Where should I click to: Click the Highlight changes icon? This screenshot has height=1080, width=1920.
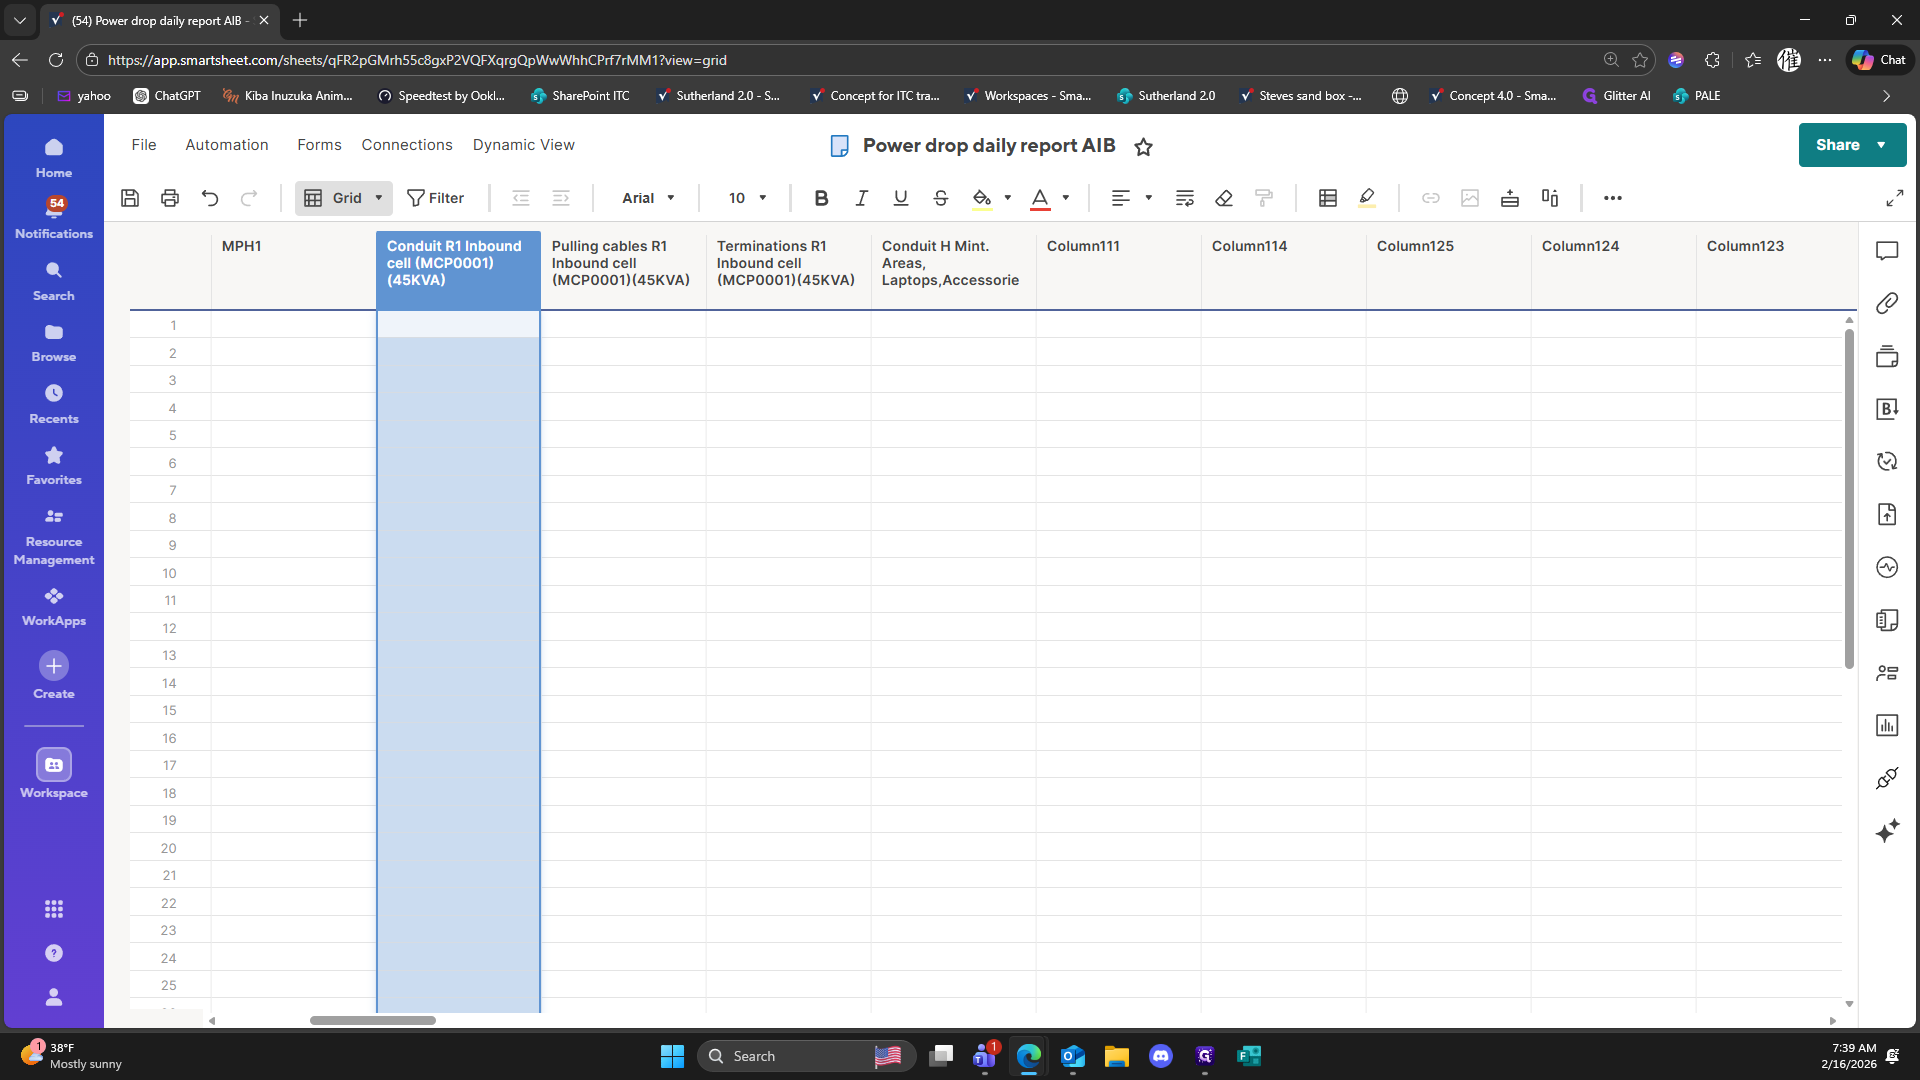click(1367, 198)
